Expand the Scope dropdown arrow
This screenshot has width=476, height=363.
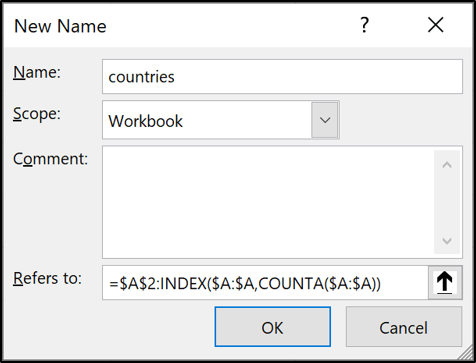tap(325, 120)
